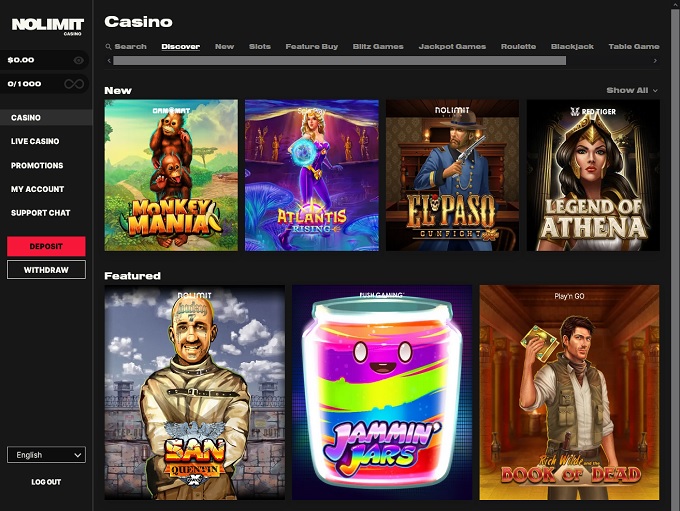680x511 pixels.
Task: Open the Feature Buy tab
Action: tap(311, 46)
